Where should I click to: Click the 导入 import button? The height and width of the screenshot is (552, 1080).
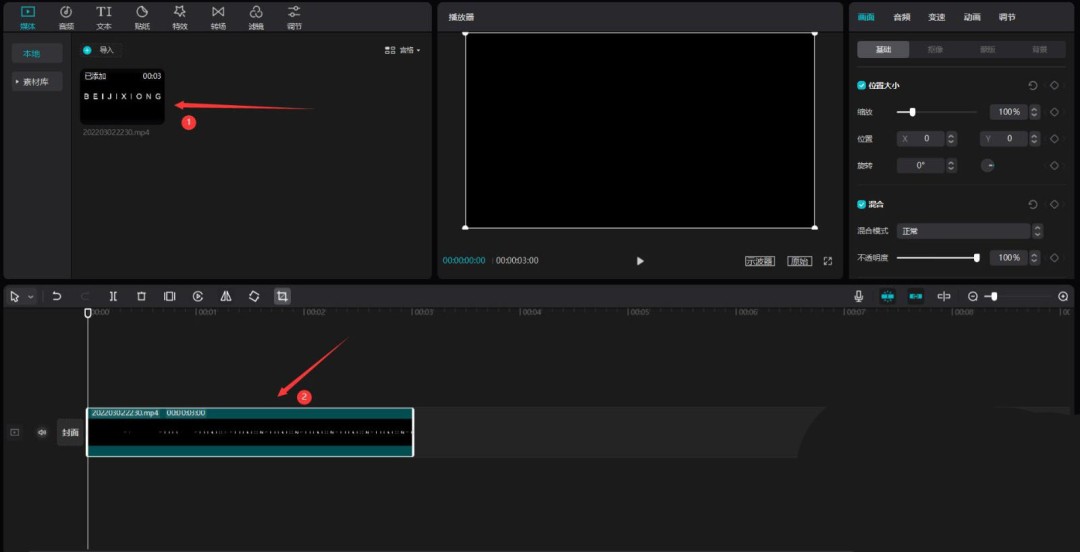[100, 50]
